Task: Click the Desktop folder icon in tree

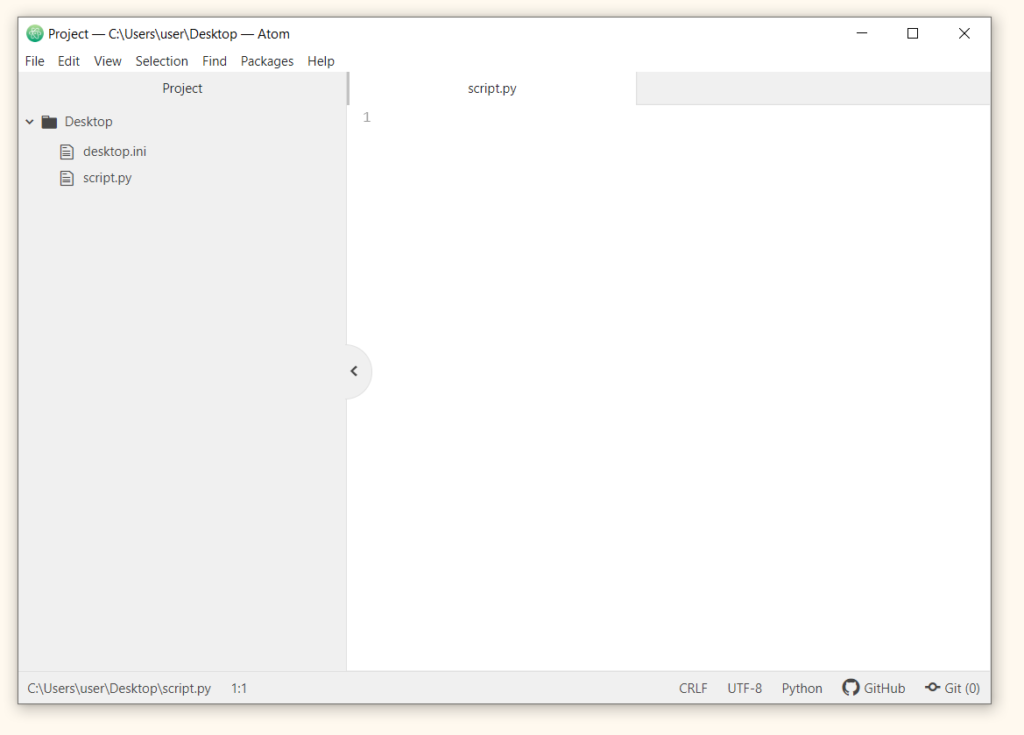Action: [x=49, y=122]
